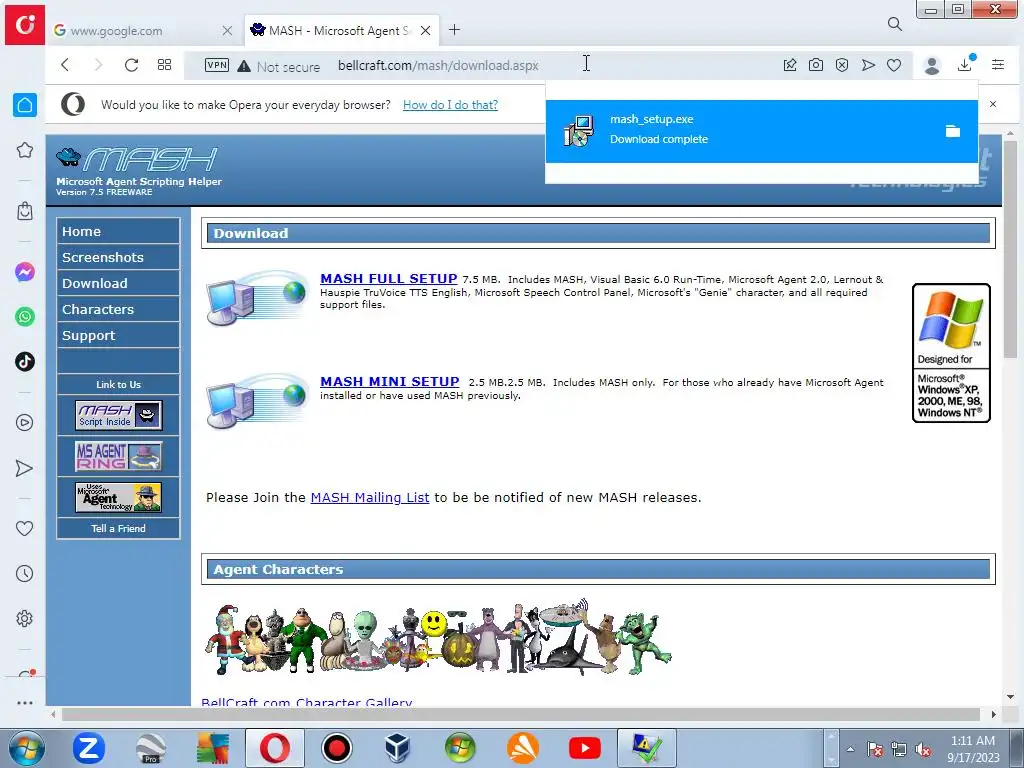Screen dimensions: 1024x768
Task: Open History clock in sidebar
Action: coord(25,573)
